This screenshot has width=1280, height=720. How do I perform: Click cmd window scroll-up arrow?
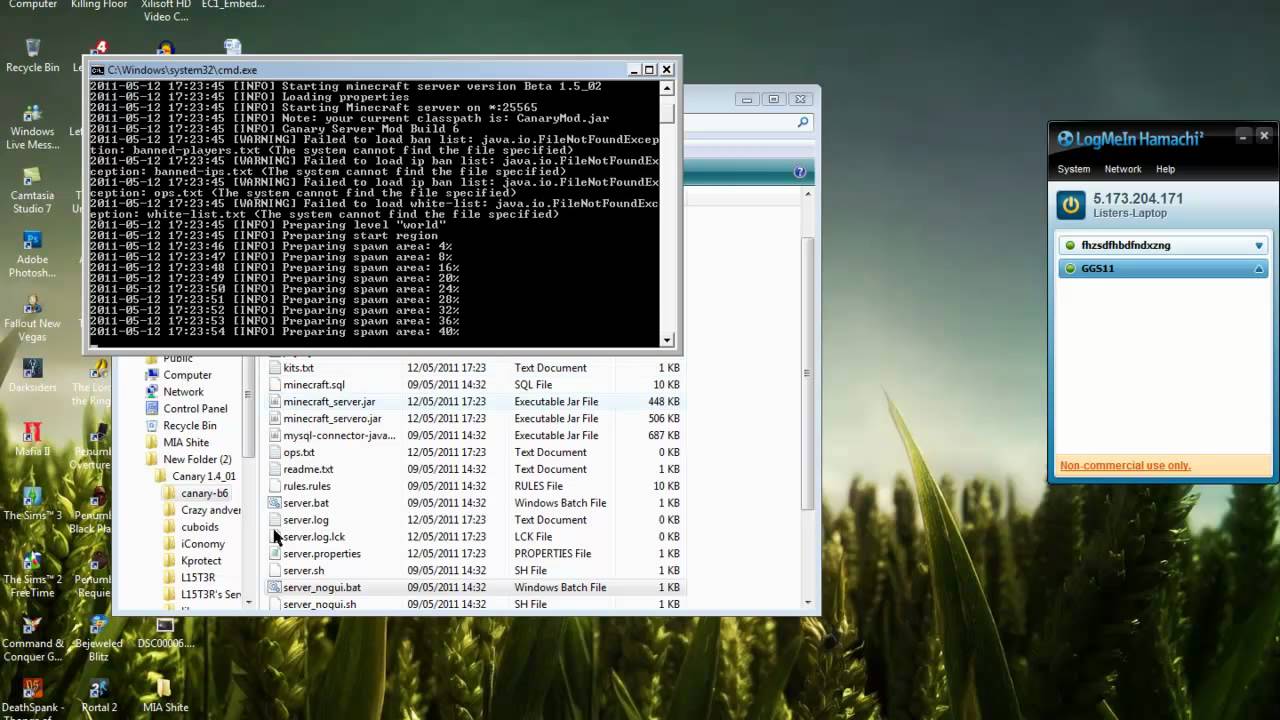[667, 88]
